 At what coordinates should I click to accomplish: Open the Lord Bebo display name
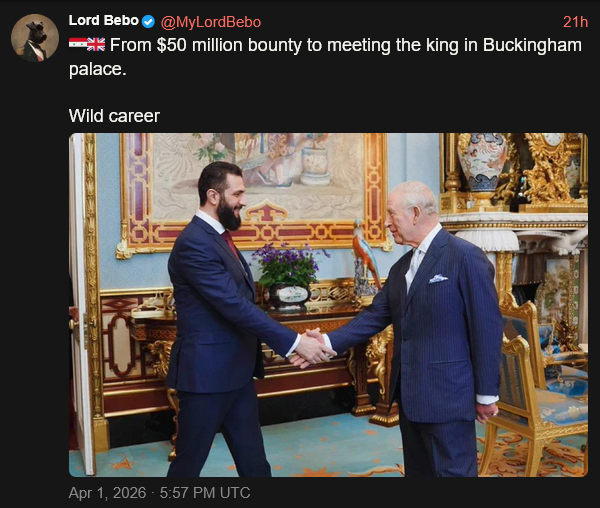tap(103, 21)
